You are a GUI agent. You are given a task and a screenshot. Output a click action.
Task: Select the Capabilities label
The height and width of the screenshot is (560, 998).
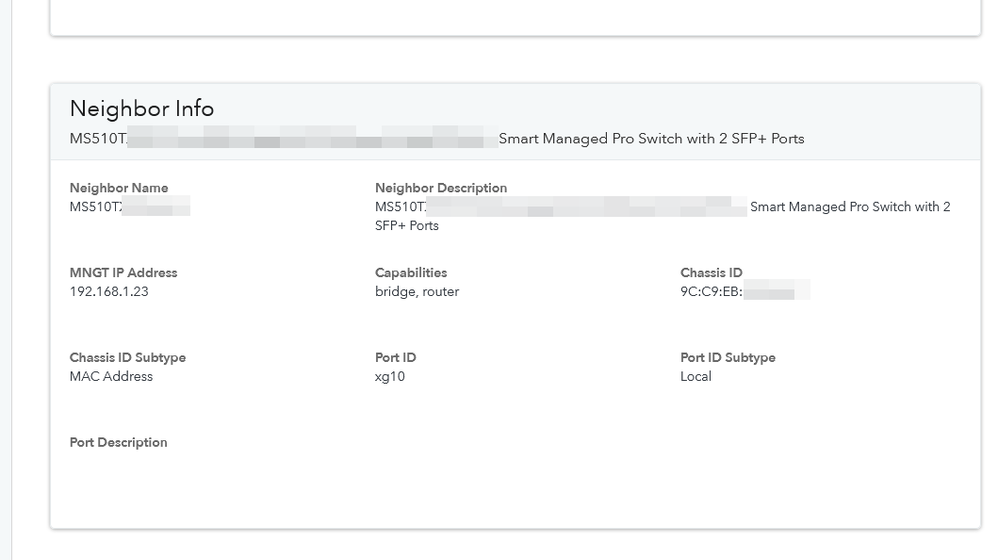(x=411, y=272)
